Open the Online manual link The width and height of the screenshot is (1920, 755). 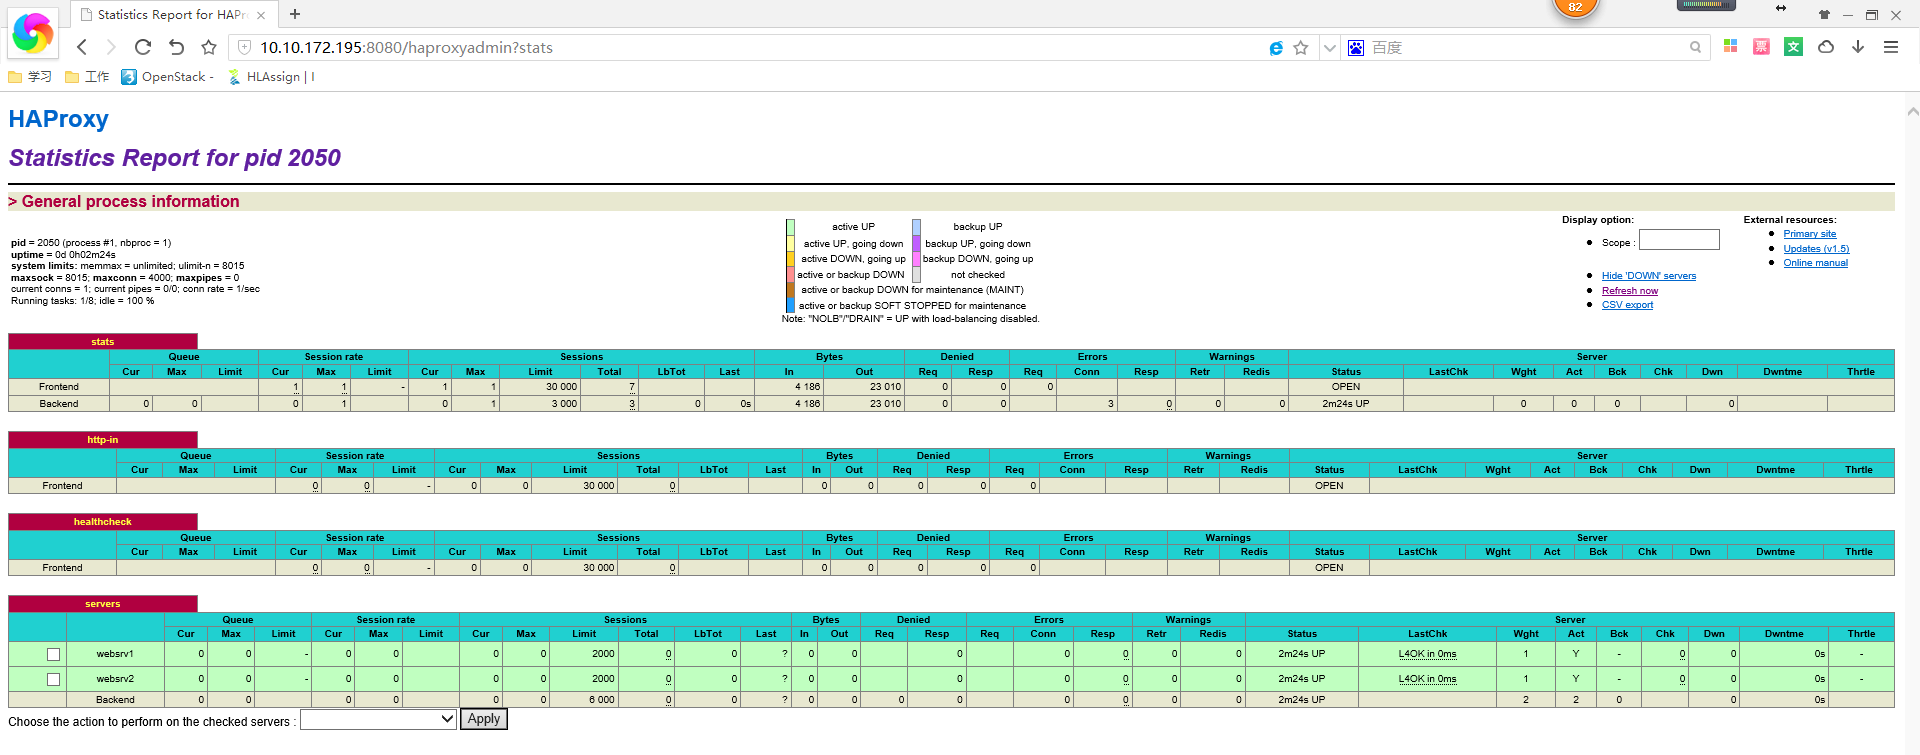(x=1815, y=263)
